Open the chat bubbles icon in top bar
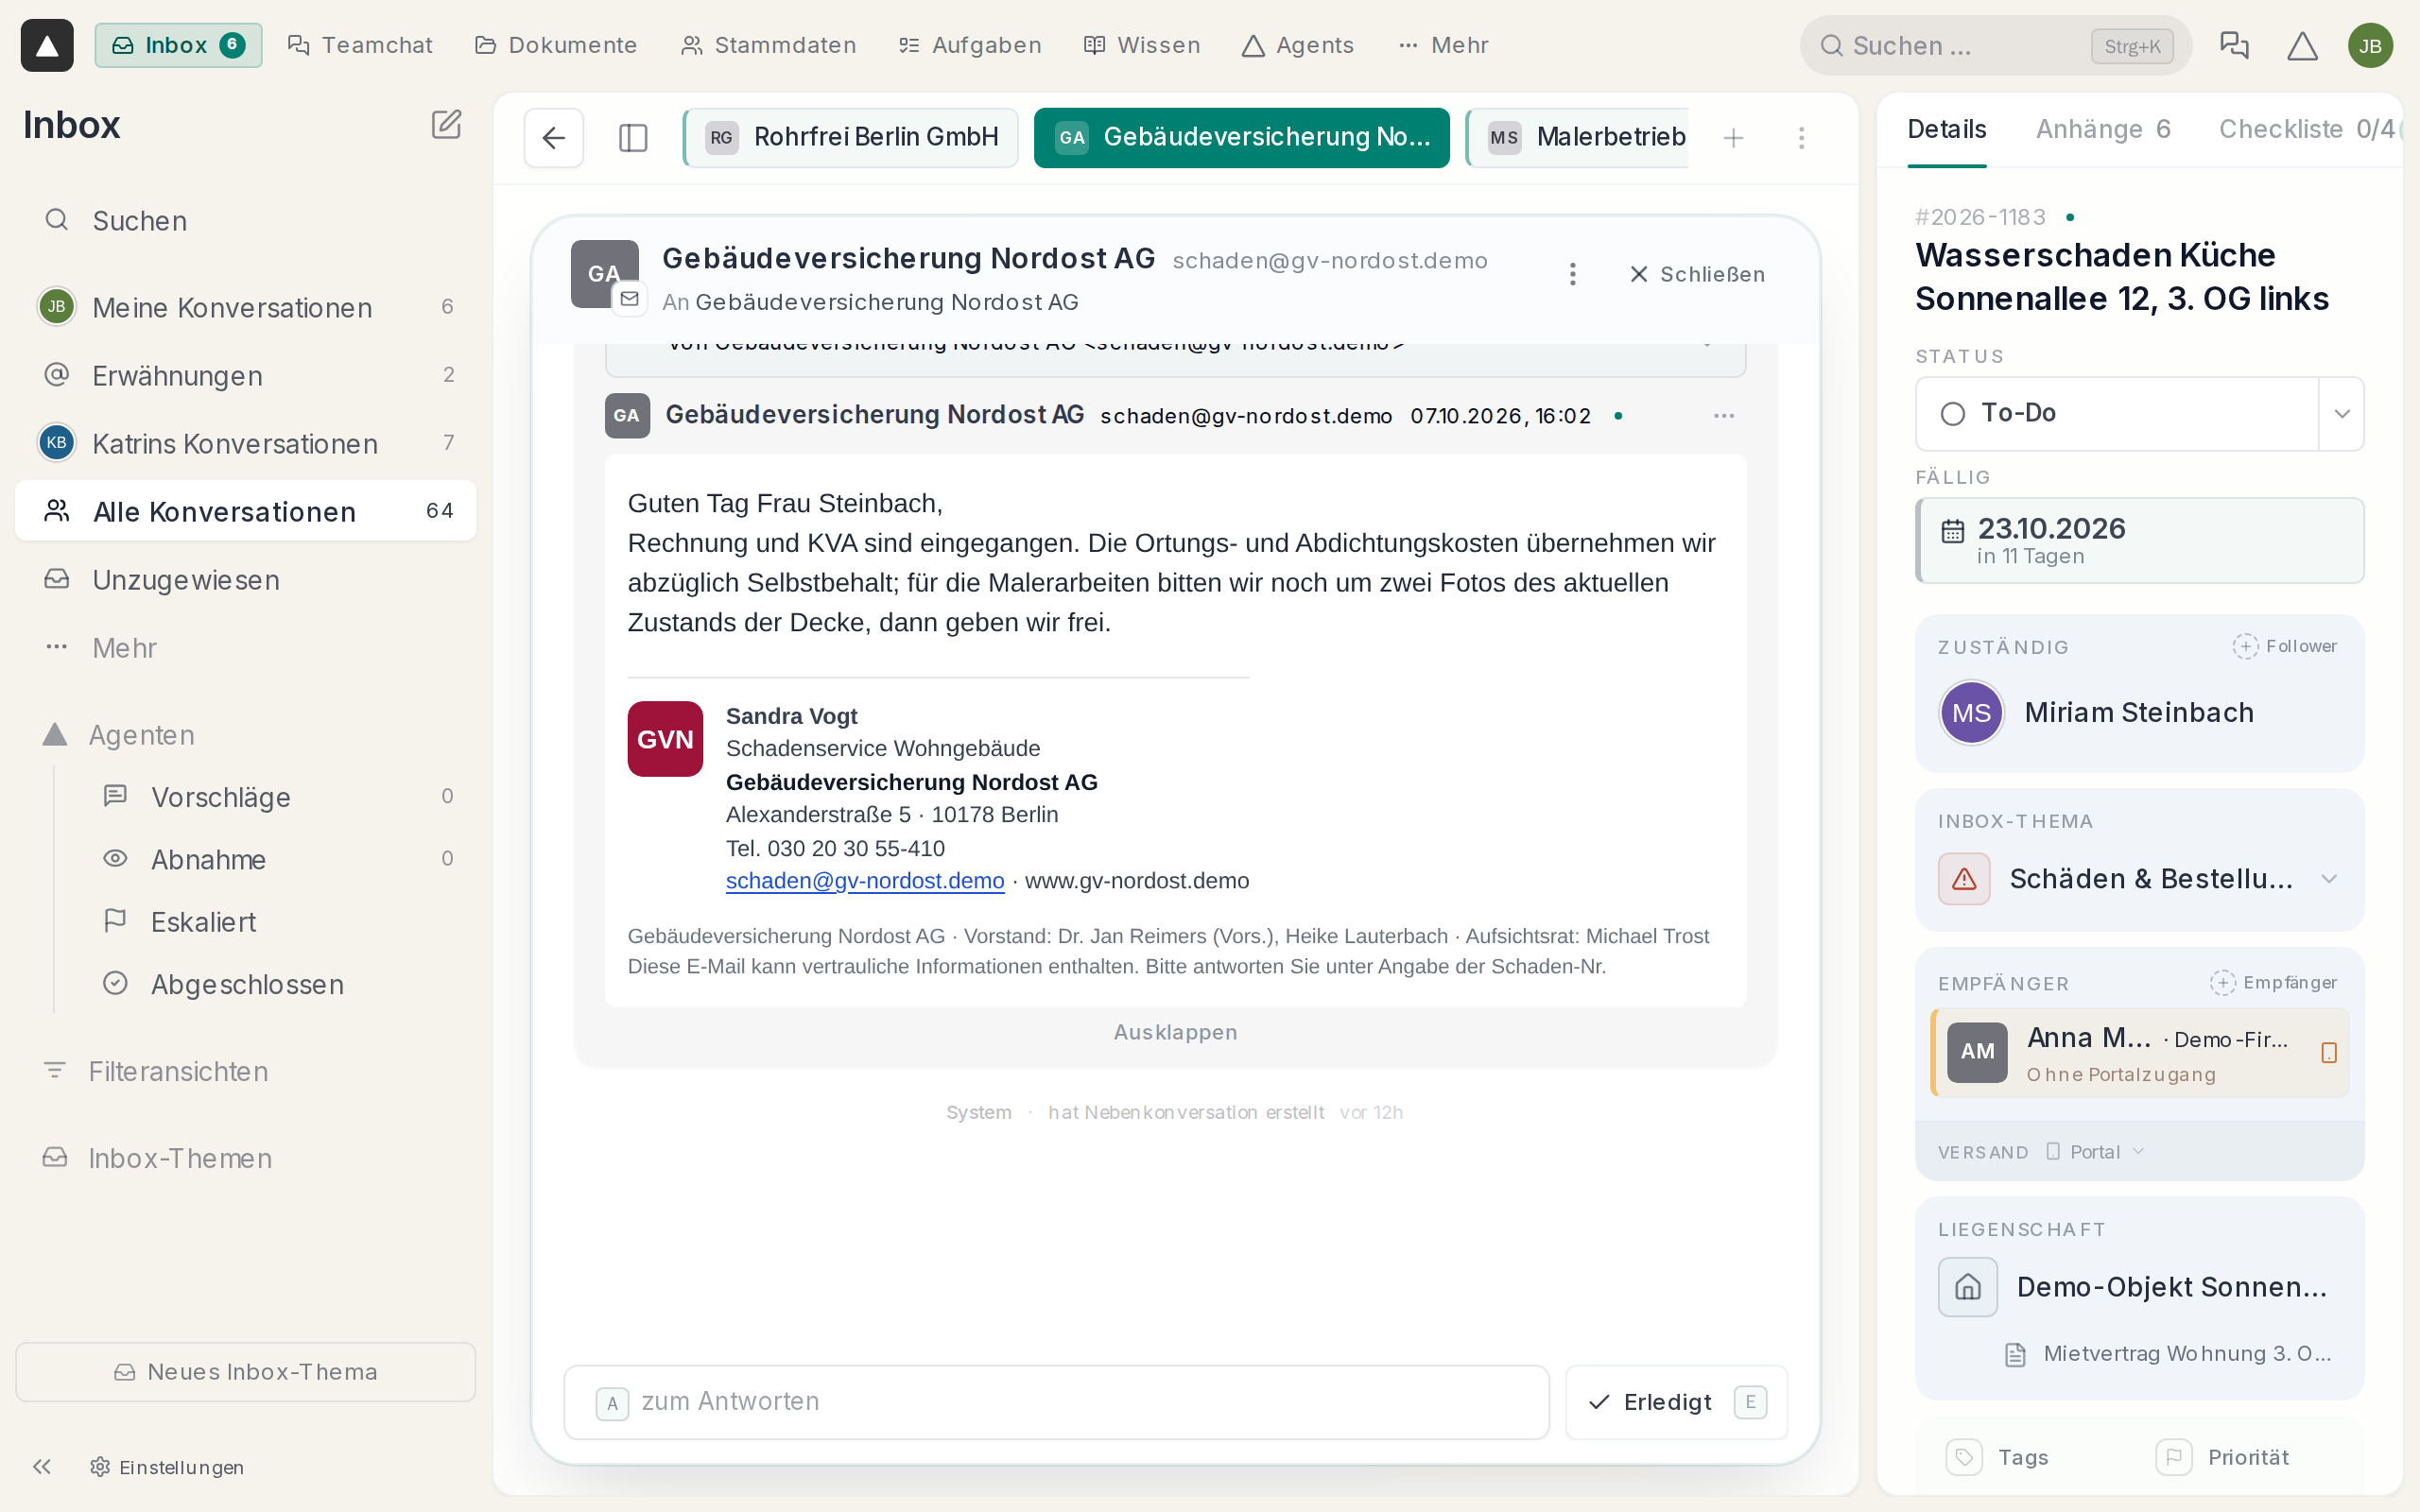 tap(2234, 45)
